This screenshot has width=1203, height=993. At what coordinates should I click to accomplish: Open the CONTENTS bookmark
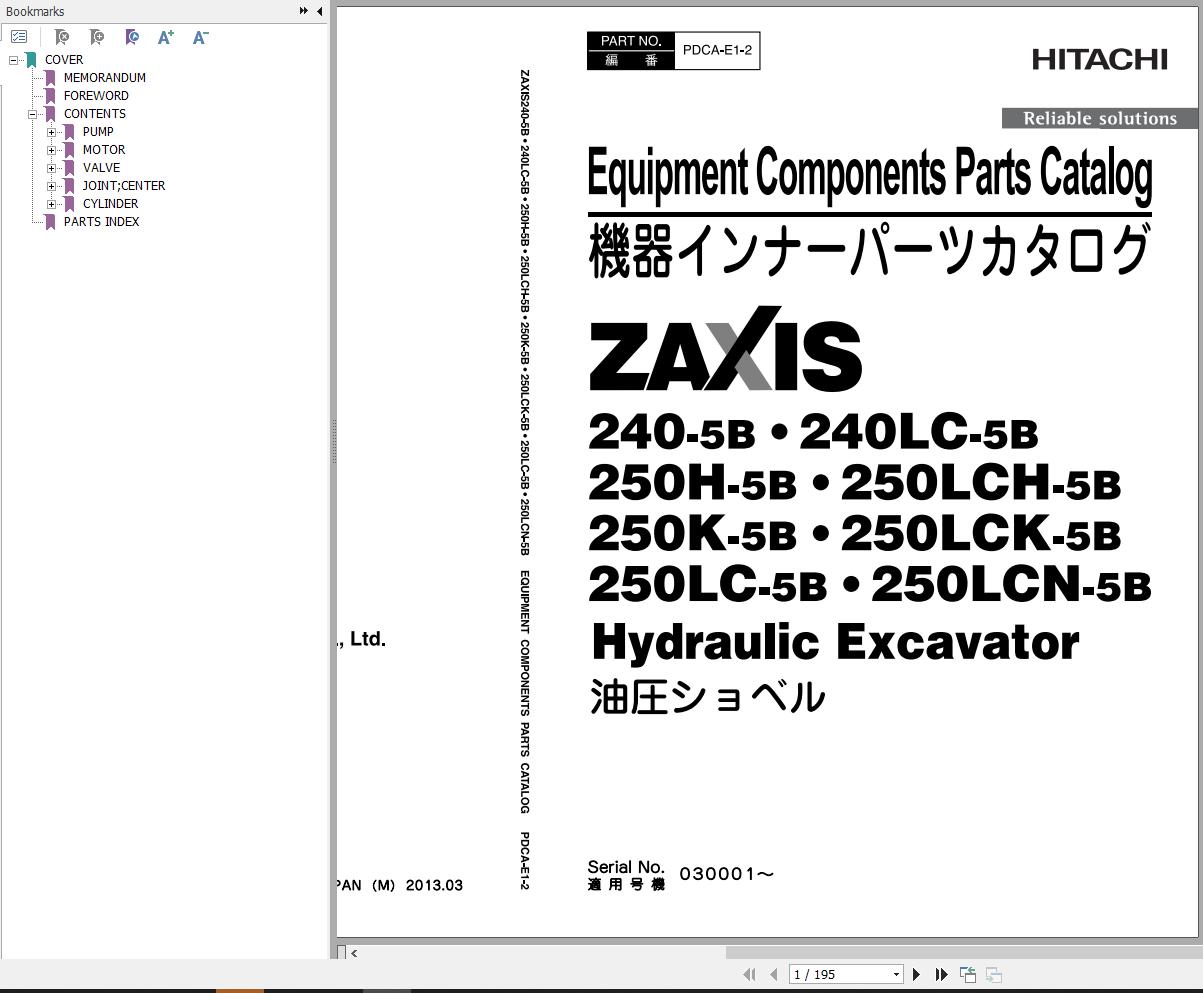(95, 114)
